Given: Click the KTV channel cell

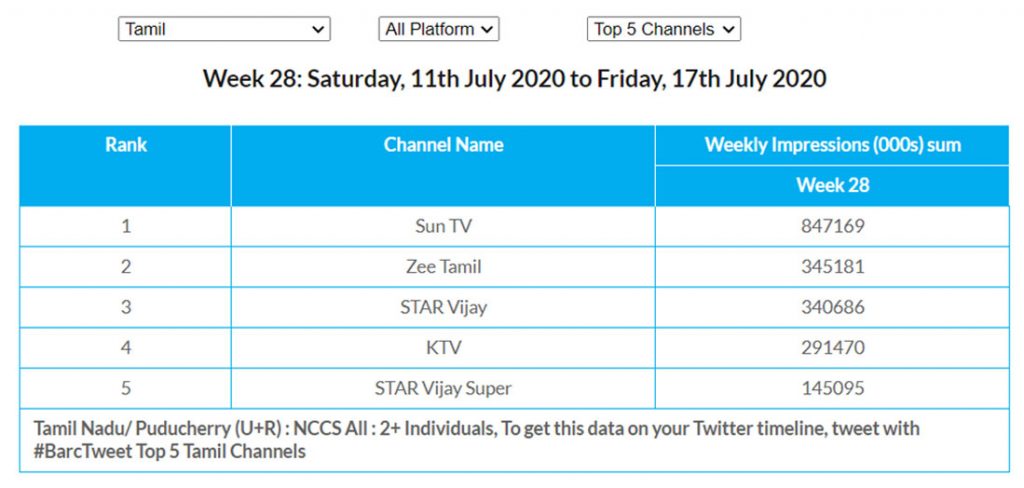Looking at the screenshot, I should tap(443, 348).
